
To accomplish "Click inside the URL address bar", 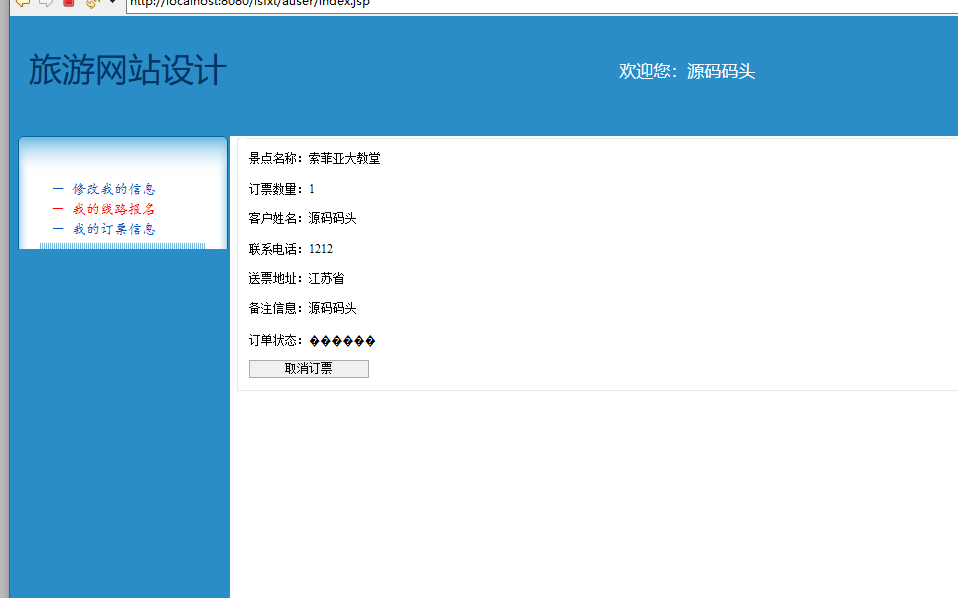I will pyautogui.click(x=300, y=4).
